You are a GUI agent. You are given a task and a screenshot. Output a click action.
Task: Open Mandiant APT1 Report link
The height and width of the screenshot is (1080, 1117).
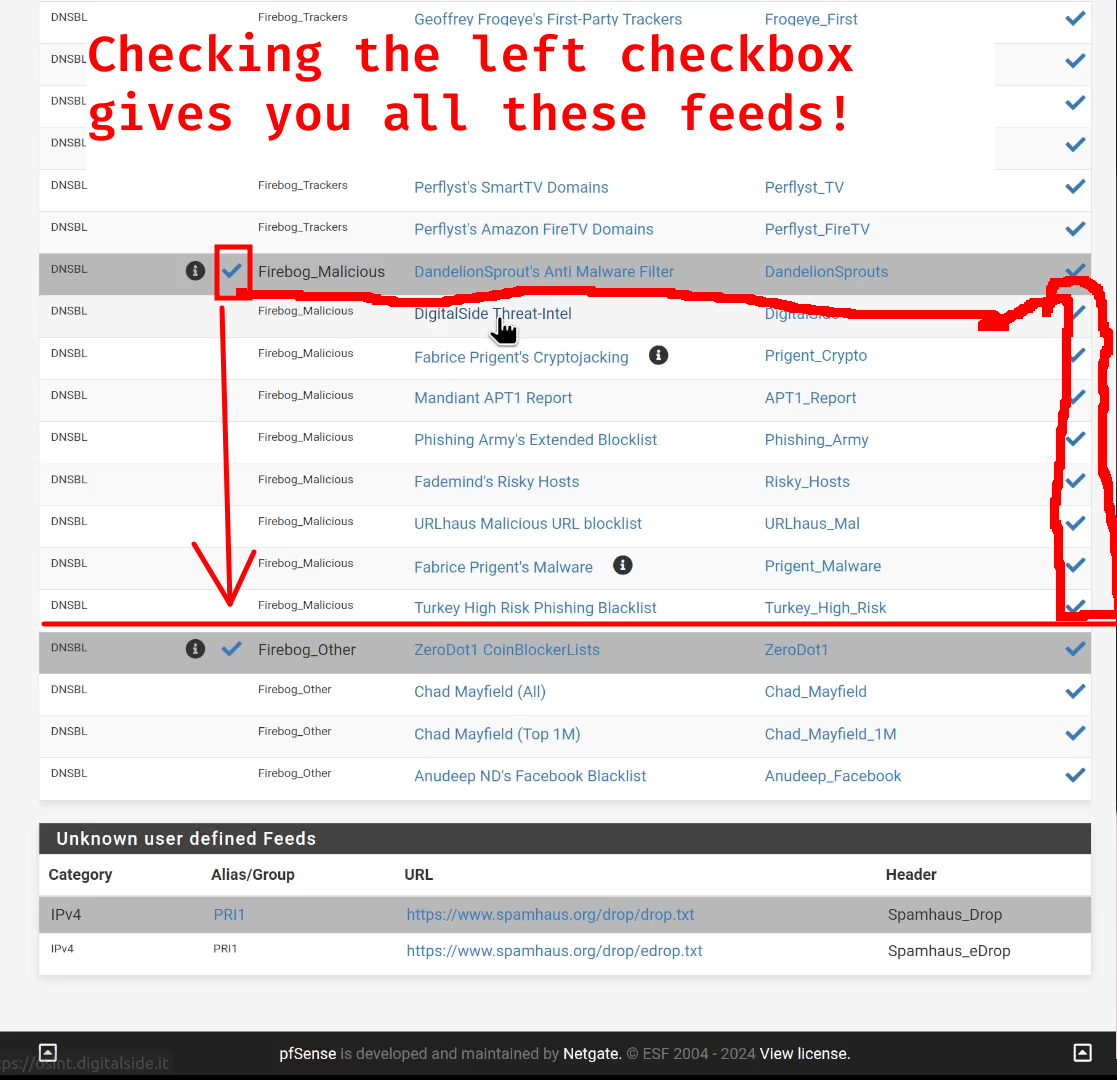(493, 398)
